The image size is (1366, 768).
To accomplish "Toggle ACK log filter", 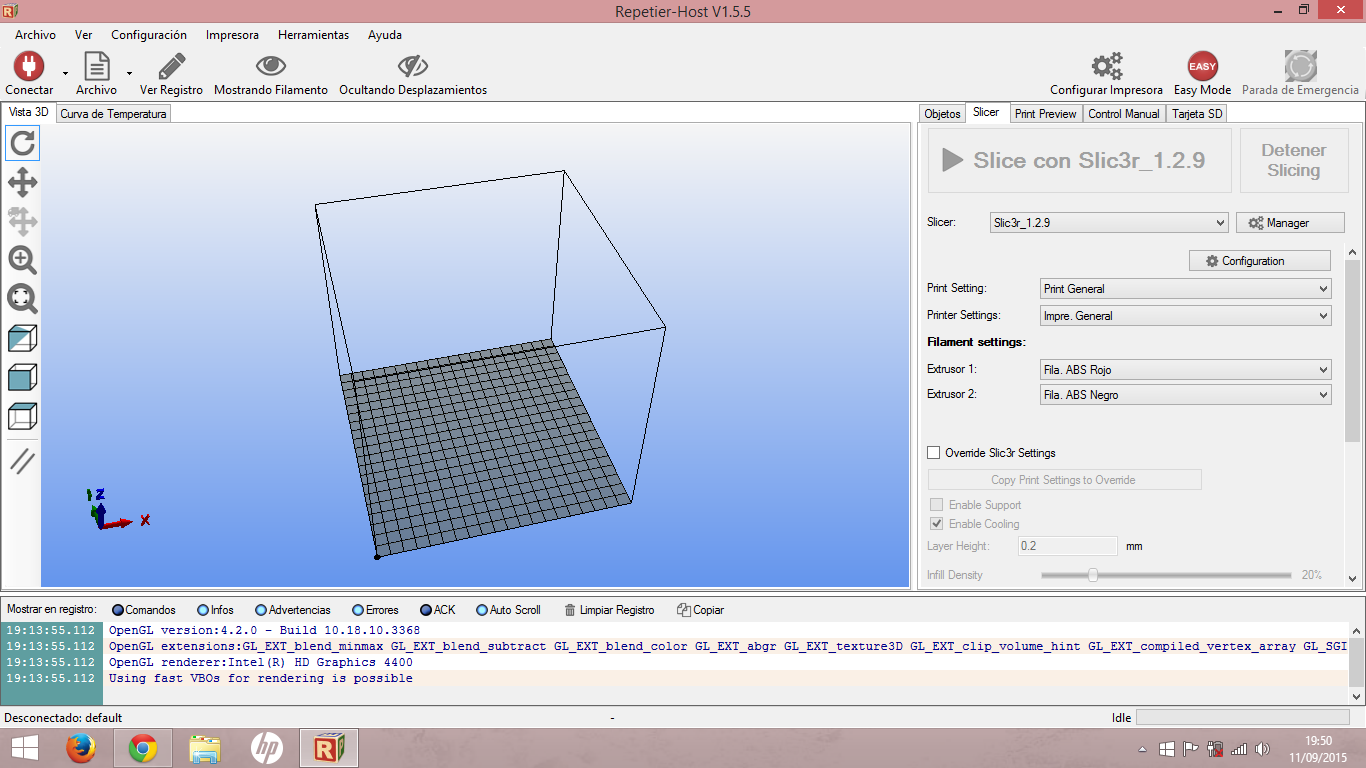I will click(438, 610).
